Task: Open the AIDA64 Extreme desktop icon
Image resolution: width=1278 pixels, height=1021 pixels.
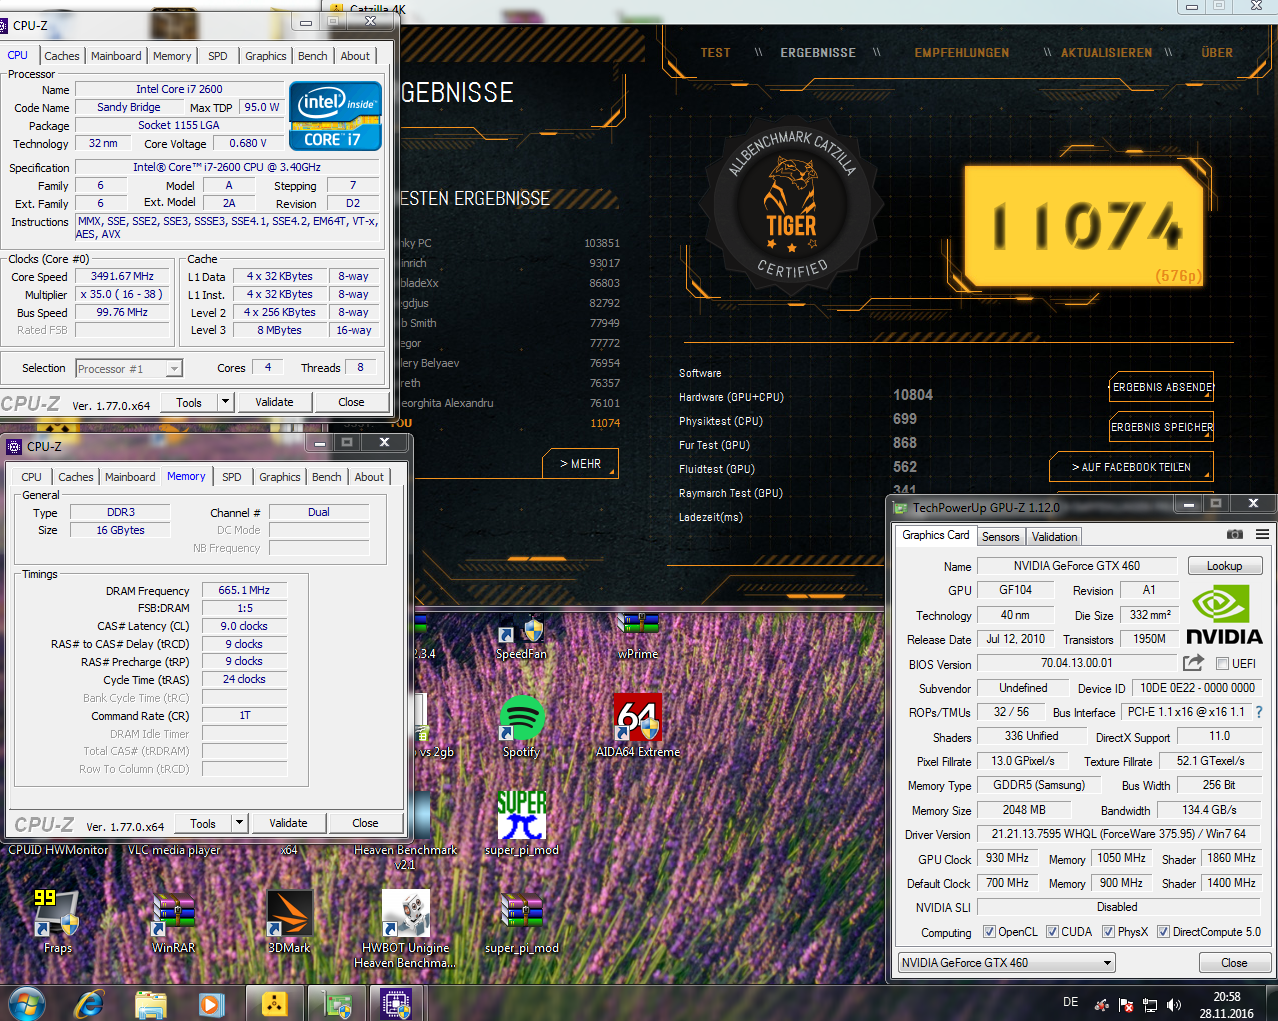Action: tap(638, 725)
